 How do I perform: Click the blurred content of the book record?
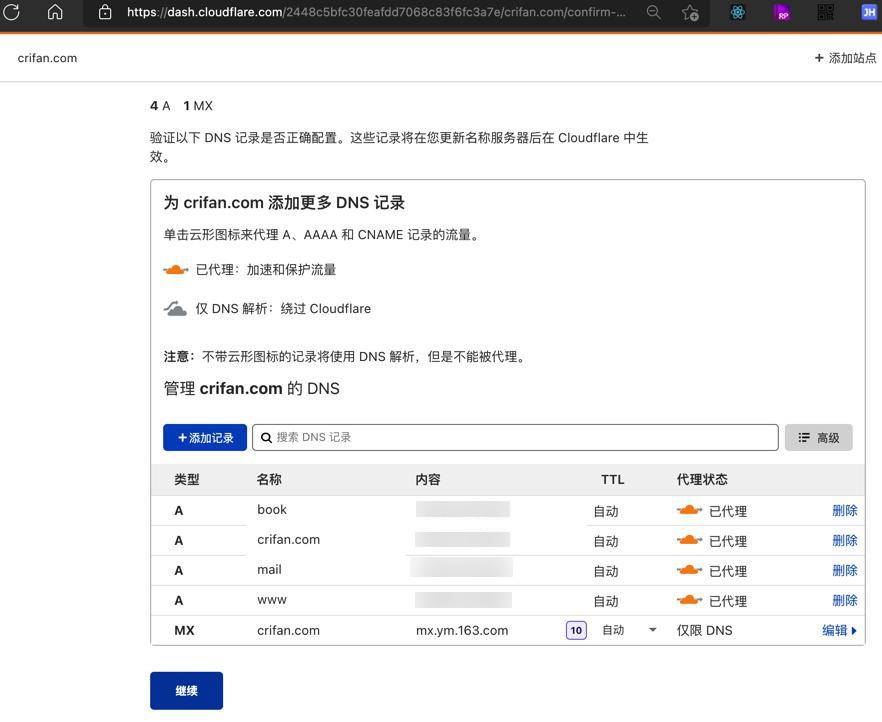click(x=463, y=509)
